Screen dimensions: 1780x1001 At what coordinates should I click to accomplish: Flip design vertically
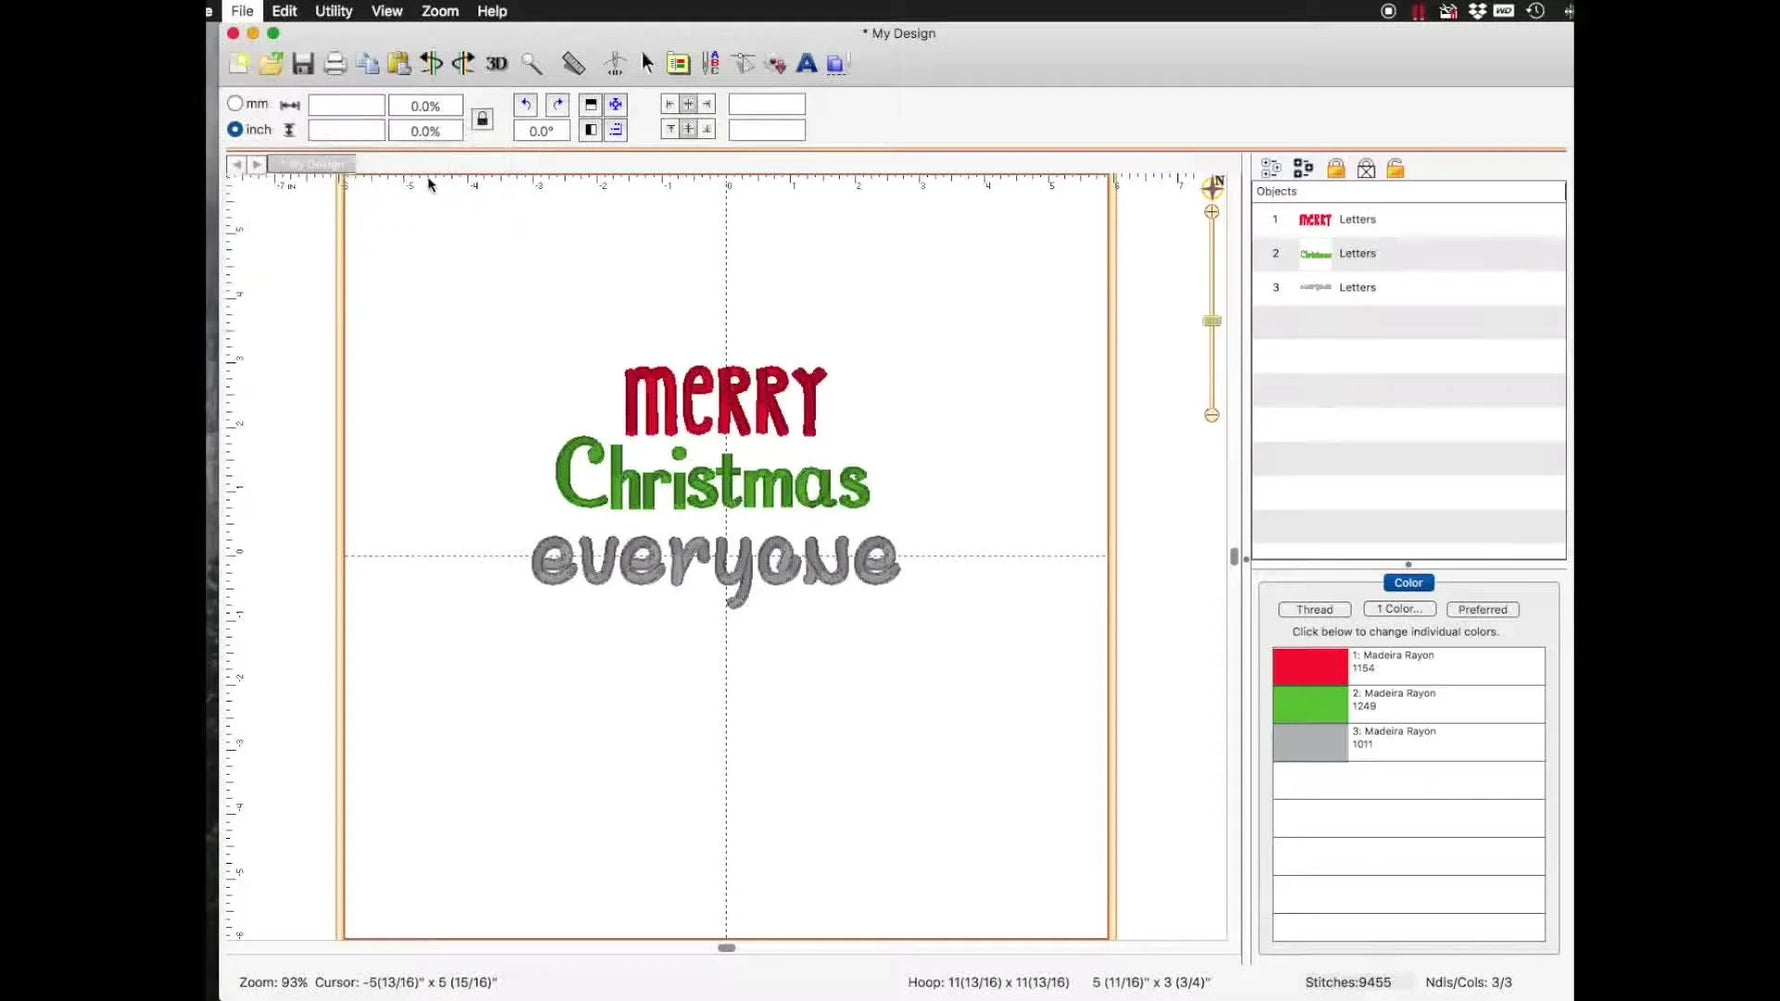point(591,104)
